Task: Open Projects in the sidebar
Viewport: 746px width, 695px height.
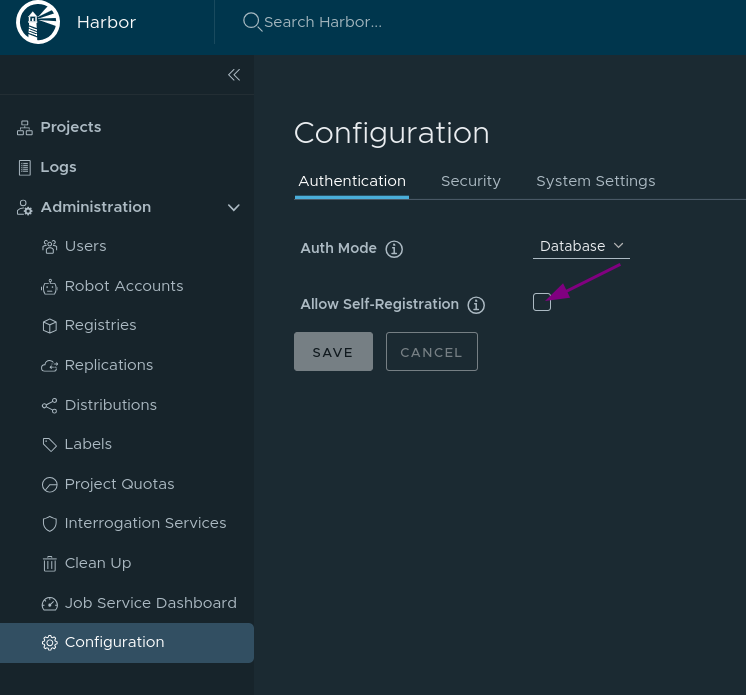Action: (70, 127)
